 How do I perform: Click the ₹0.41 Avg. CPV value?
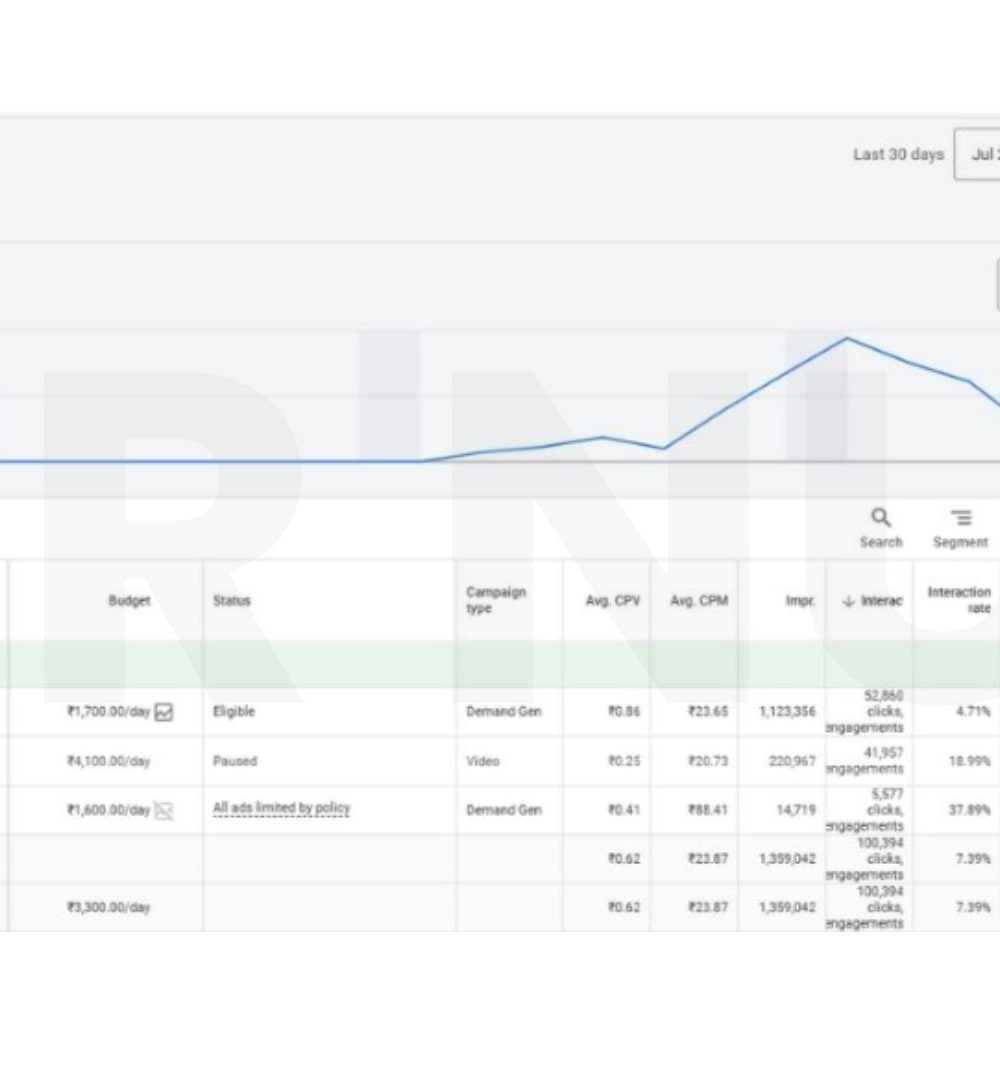coord(624,810)
